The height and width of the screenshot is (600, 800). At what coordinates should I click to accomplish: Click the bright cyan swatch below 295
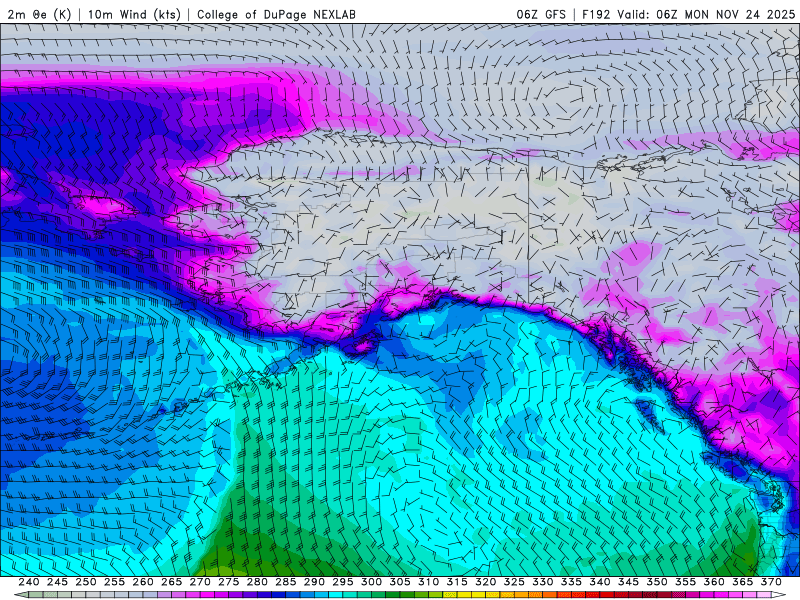point(336,595)
